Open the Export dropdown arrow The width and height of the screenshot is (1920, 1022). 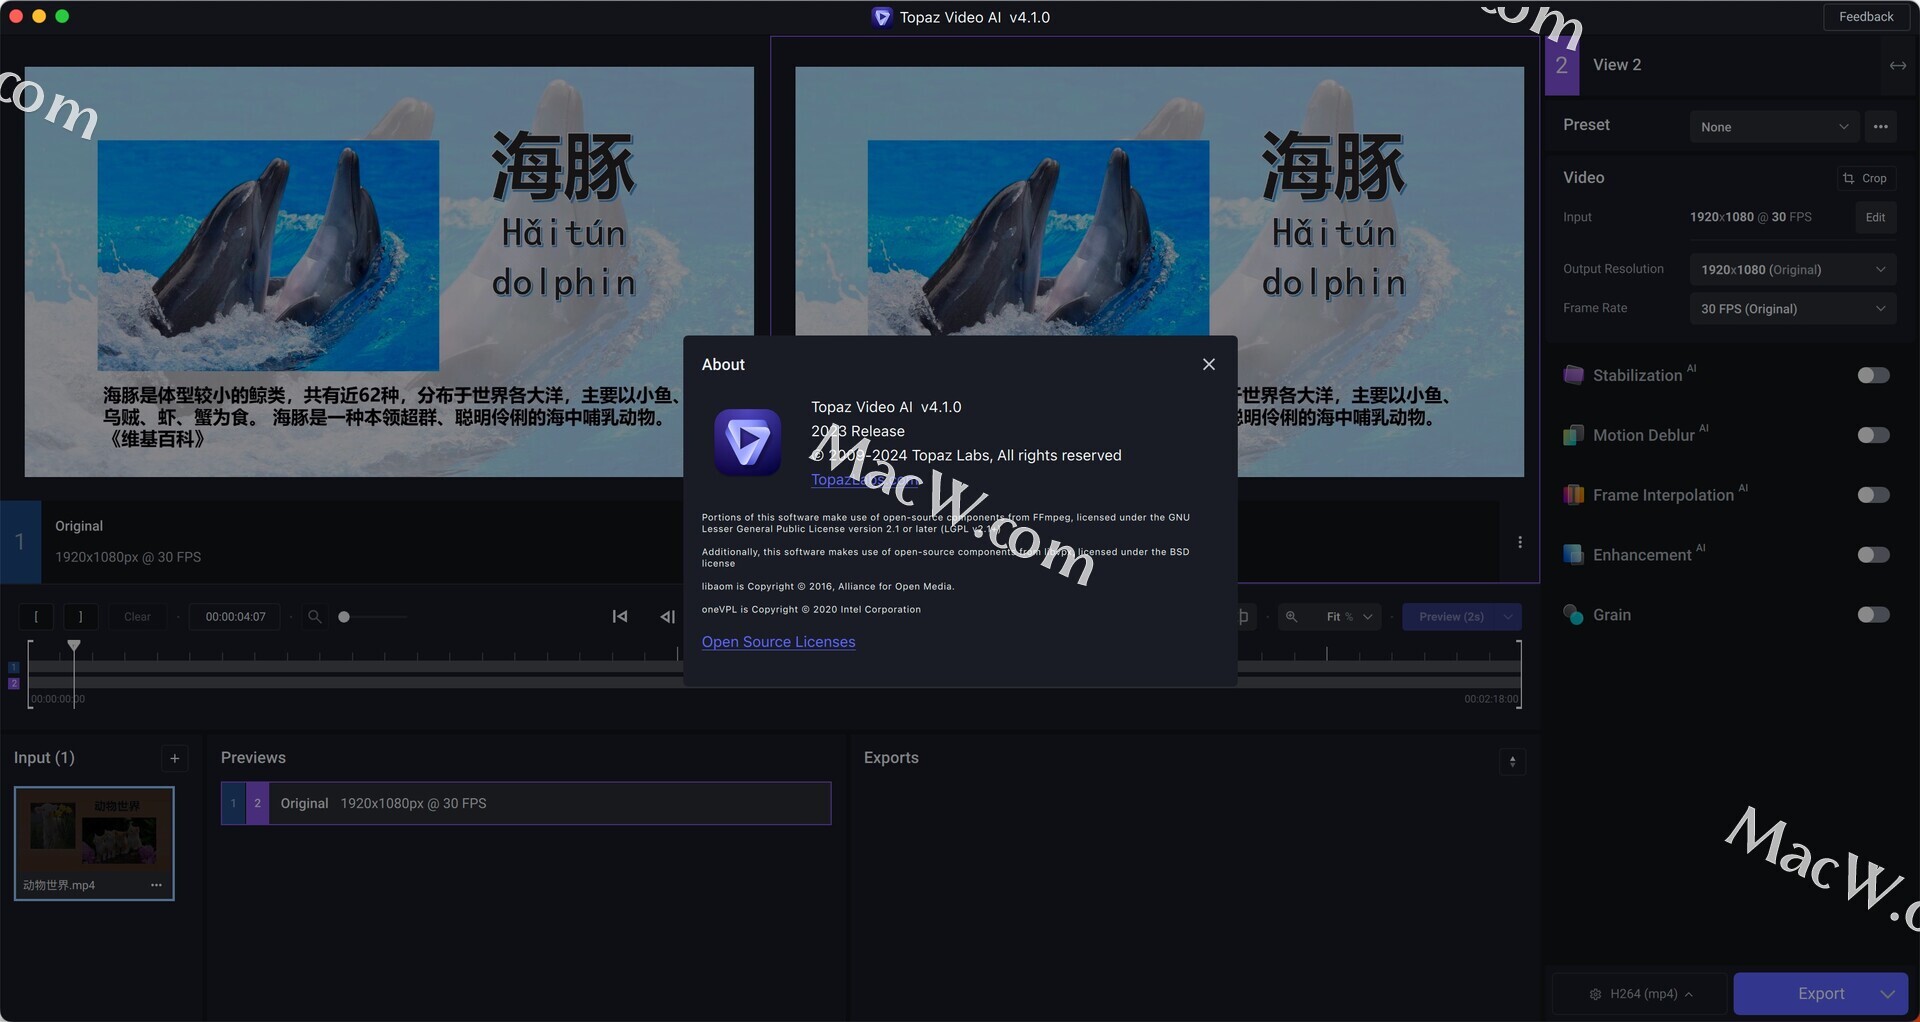click(x=1888, y=994)
